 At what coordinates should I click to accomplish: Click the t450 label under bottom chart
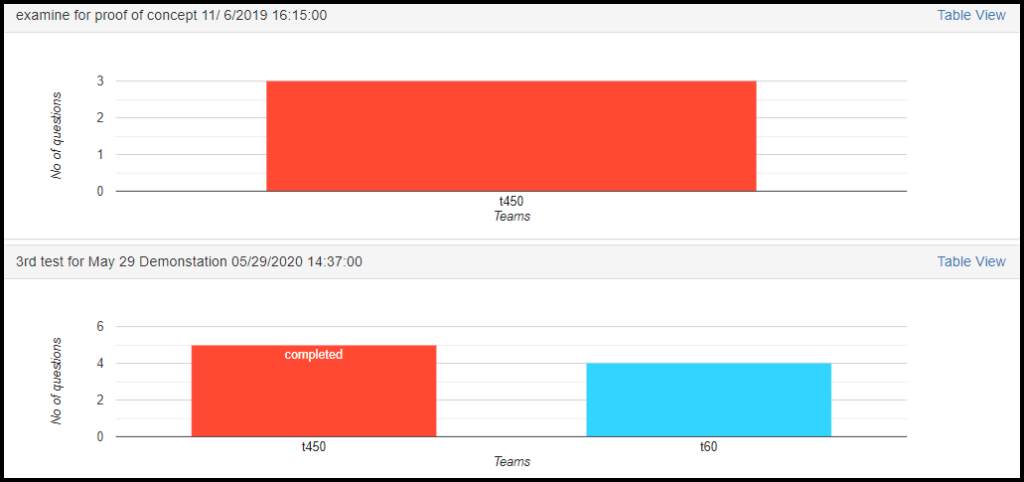pos(313,448)
